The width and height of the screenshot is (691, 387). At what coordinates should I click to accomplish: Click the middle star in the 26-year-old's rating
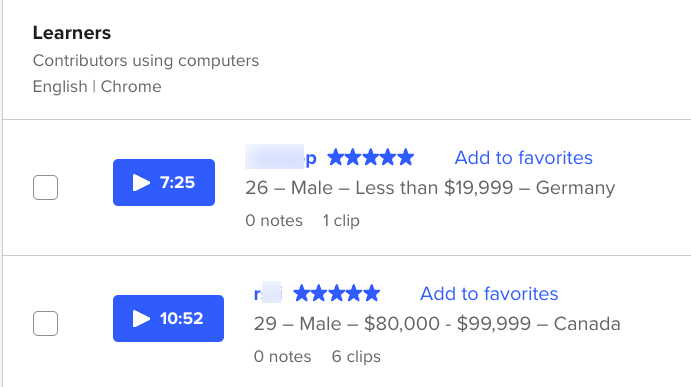(x=371, y=157)
